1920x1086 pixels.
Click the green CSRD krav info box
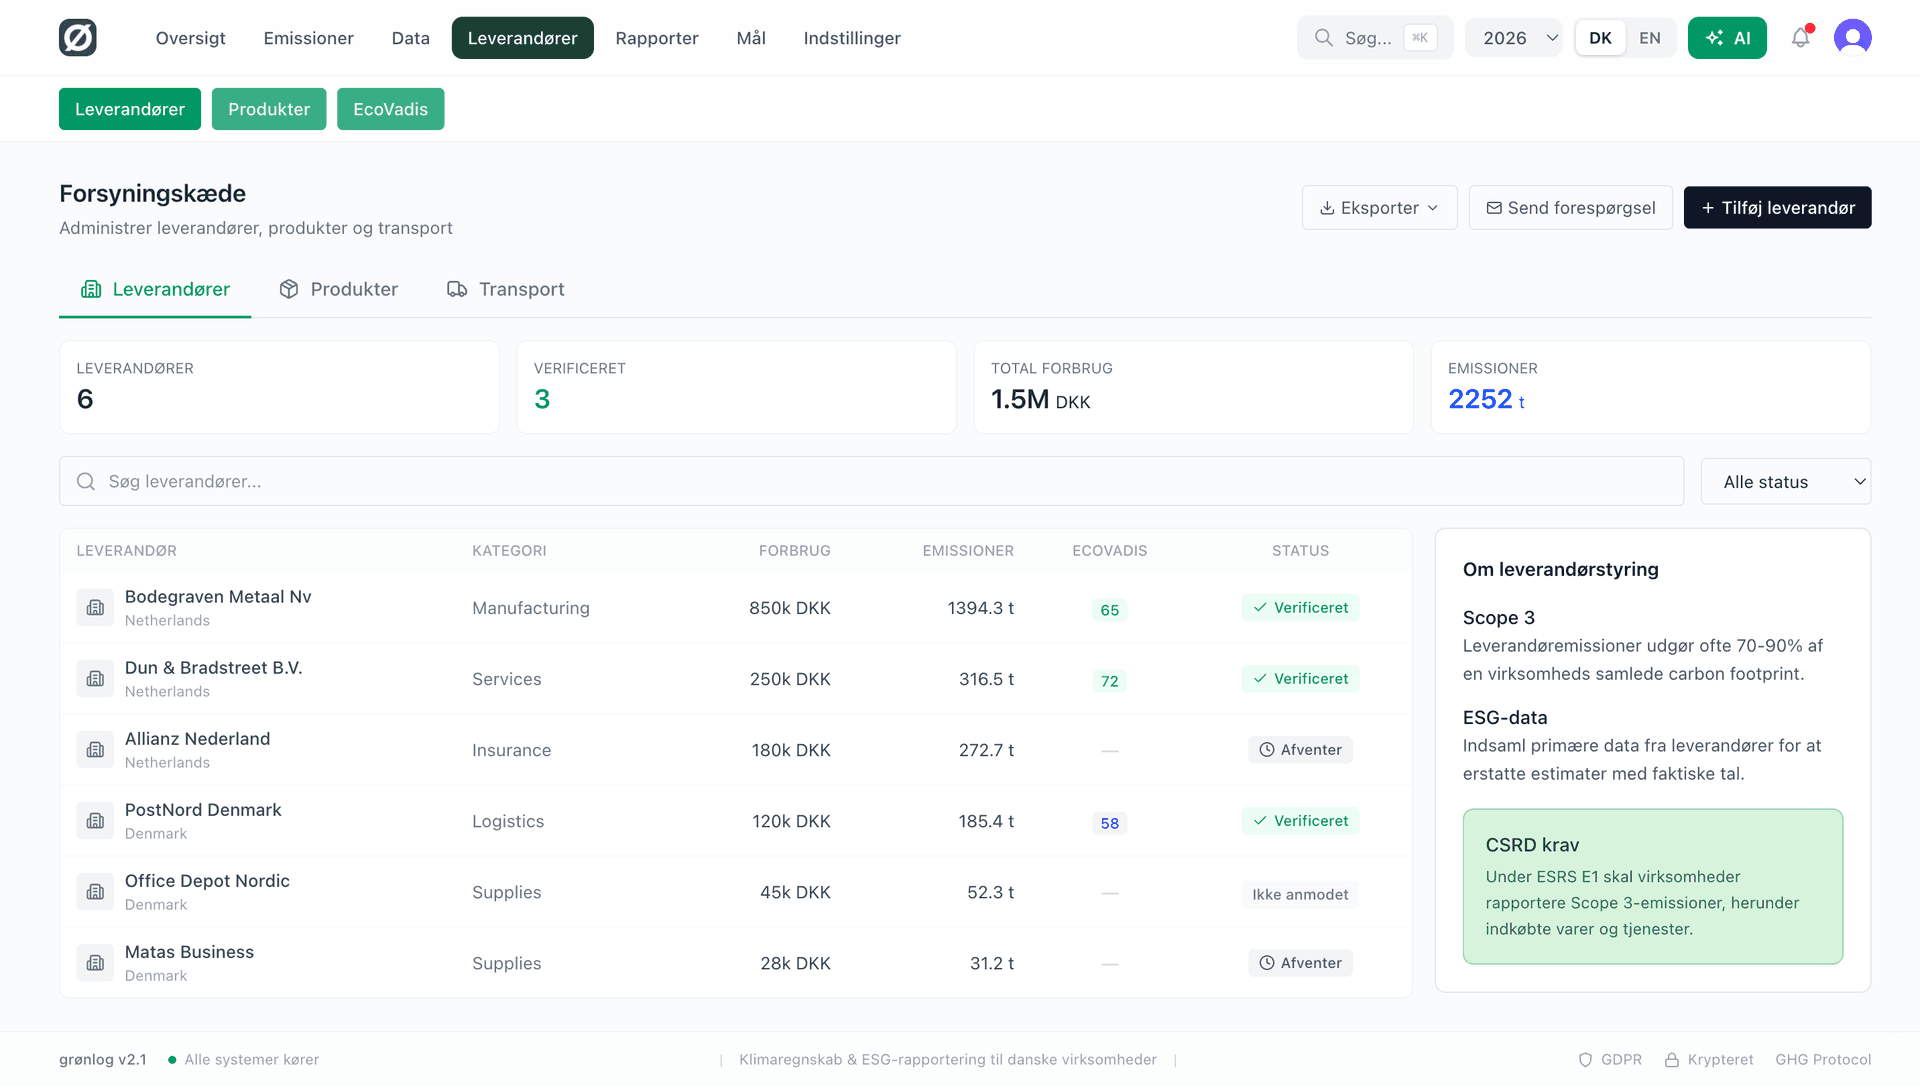1652,886
